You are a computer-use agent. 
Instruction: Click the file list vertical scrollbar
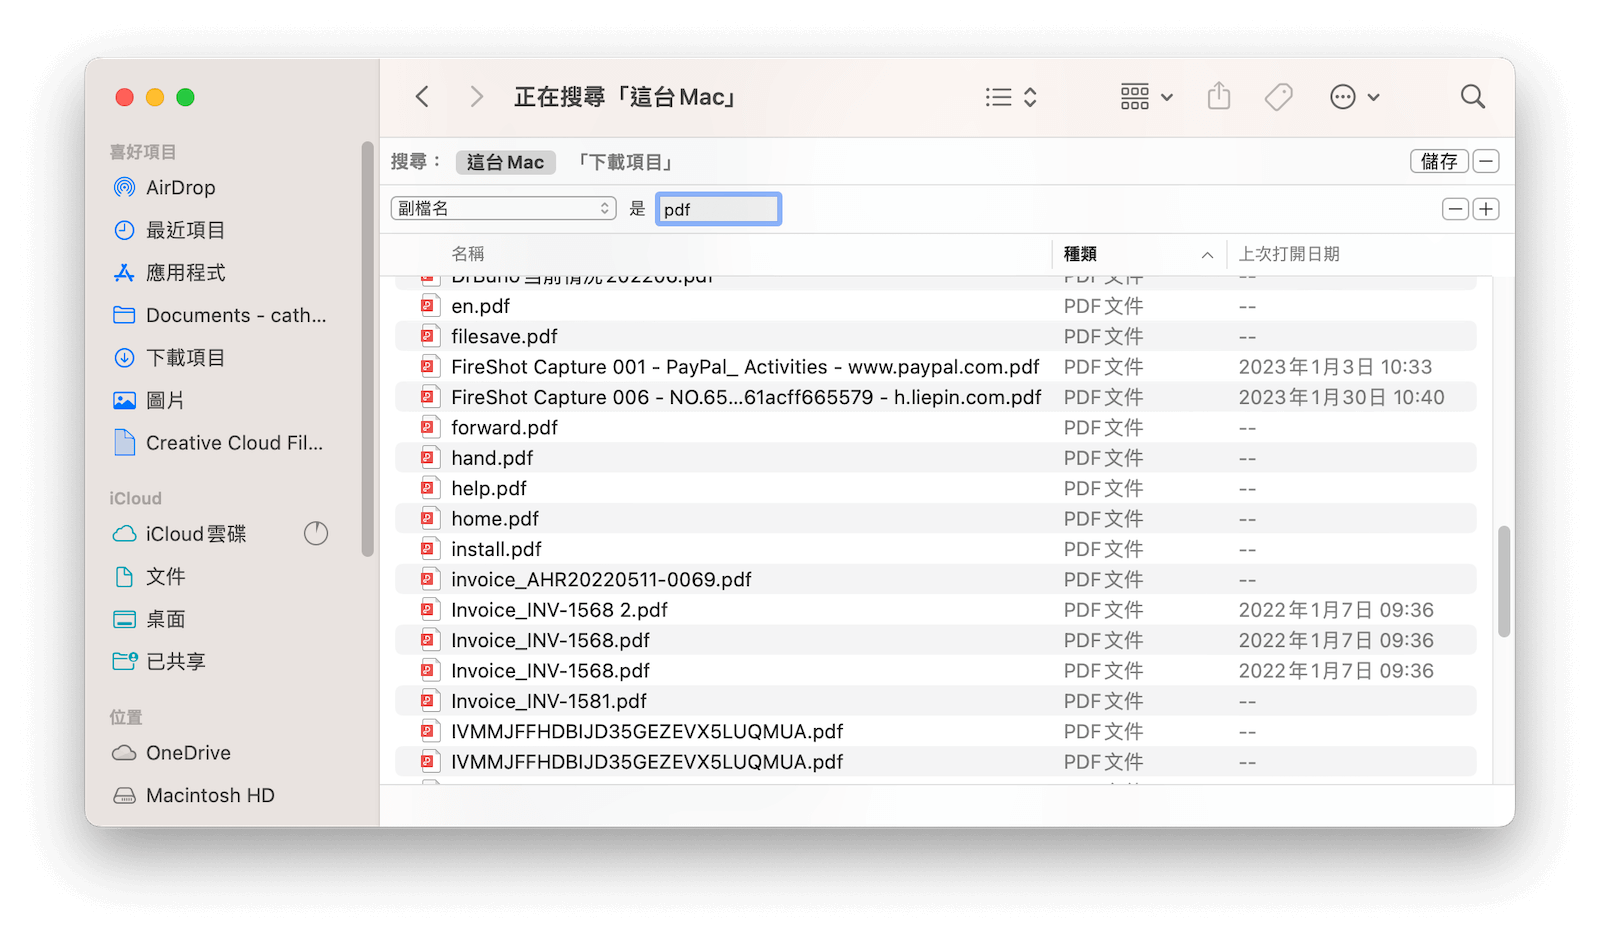[x=1503, y=582]
